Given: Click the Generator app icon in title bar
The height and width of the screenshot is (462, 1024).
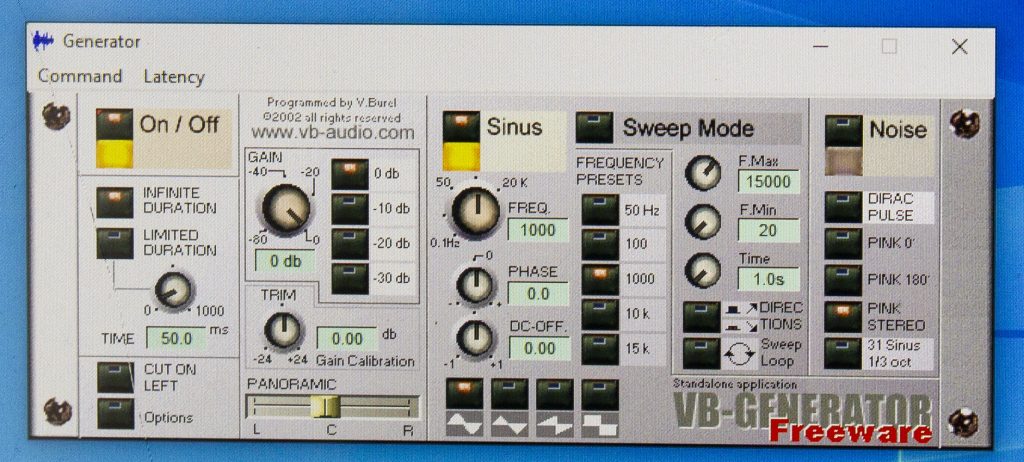Looking at the screenshot, I should [43, 42].
